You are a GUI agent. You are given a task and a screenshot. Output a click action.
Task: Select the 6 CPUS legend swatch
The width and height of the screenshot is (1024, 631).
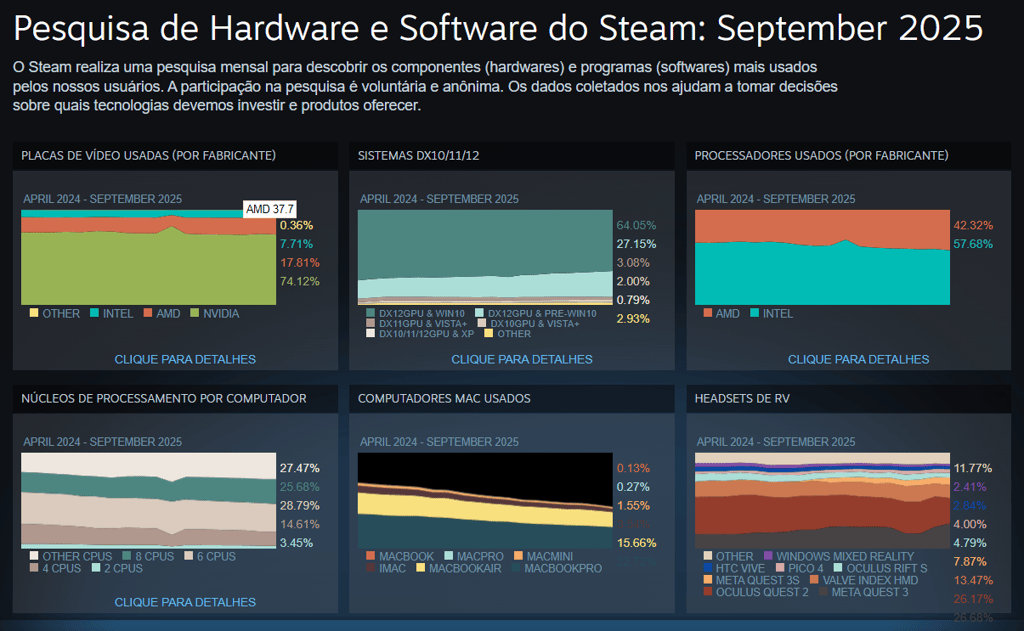(x=188, y=556)
